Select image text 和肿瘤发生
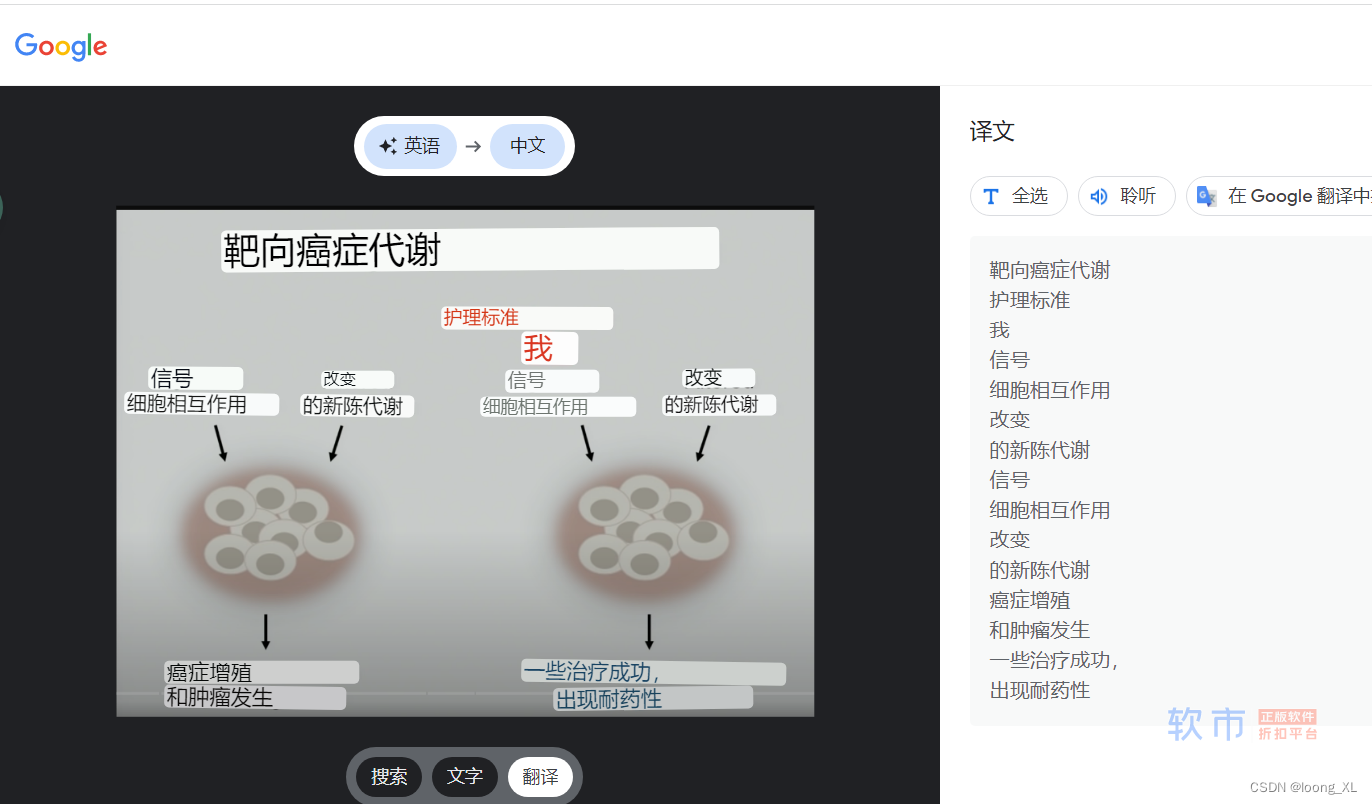Image resolution: width=1372 pixels, height=804 pixels. click(220, 697)
